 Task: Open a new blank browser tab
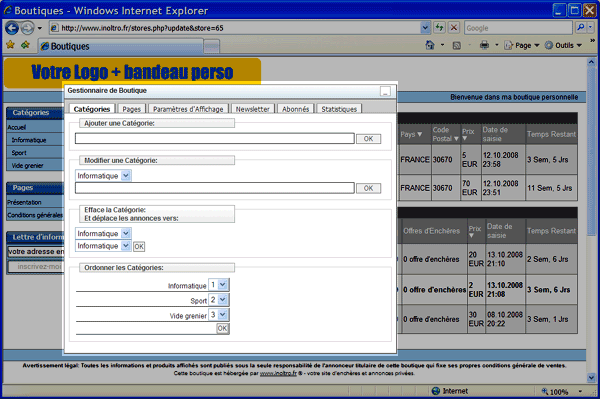[x=212, y=47]
